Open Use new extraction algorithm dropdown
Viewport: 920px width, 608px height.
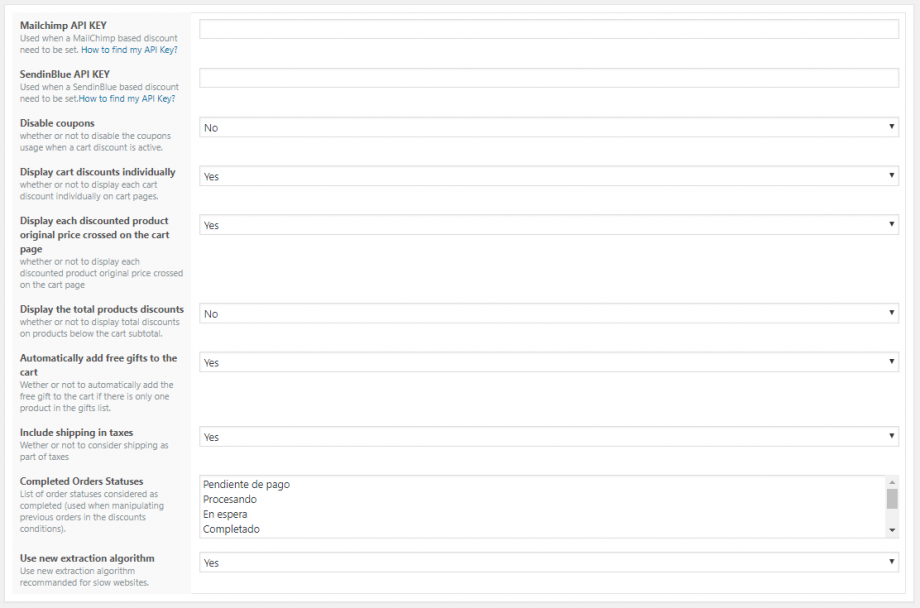[548, 563]
